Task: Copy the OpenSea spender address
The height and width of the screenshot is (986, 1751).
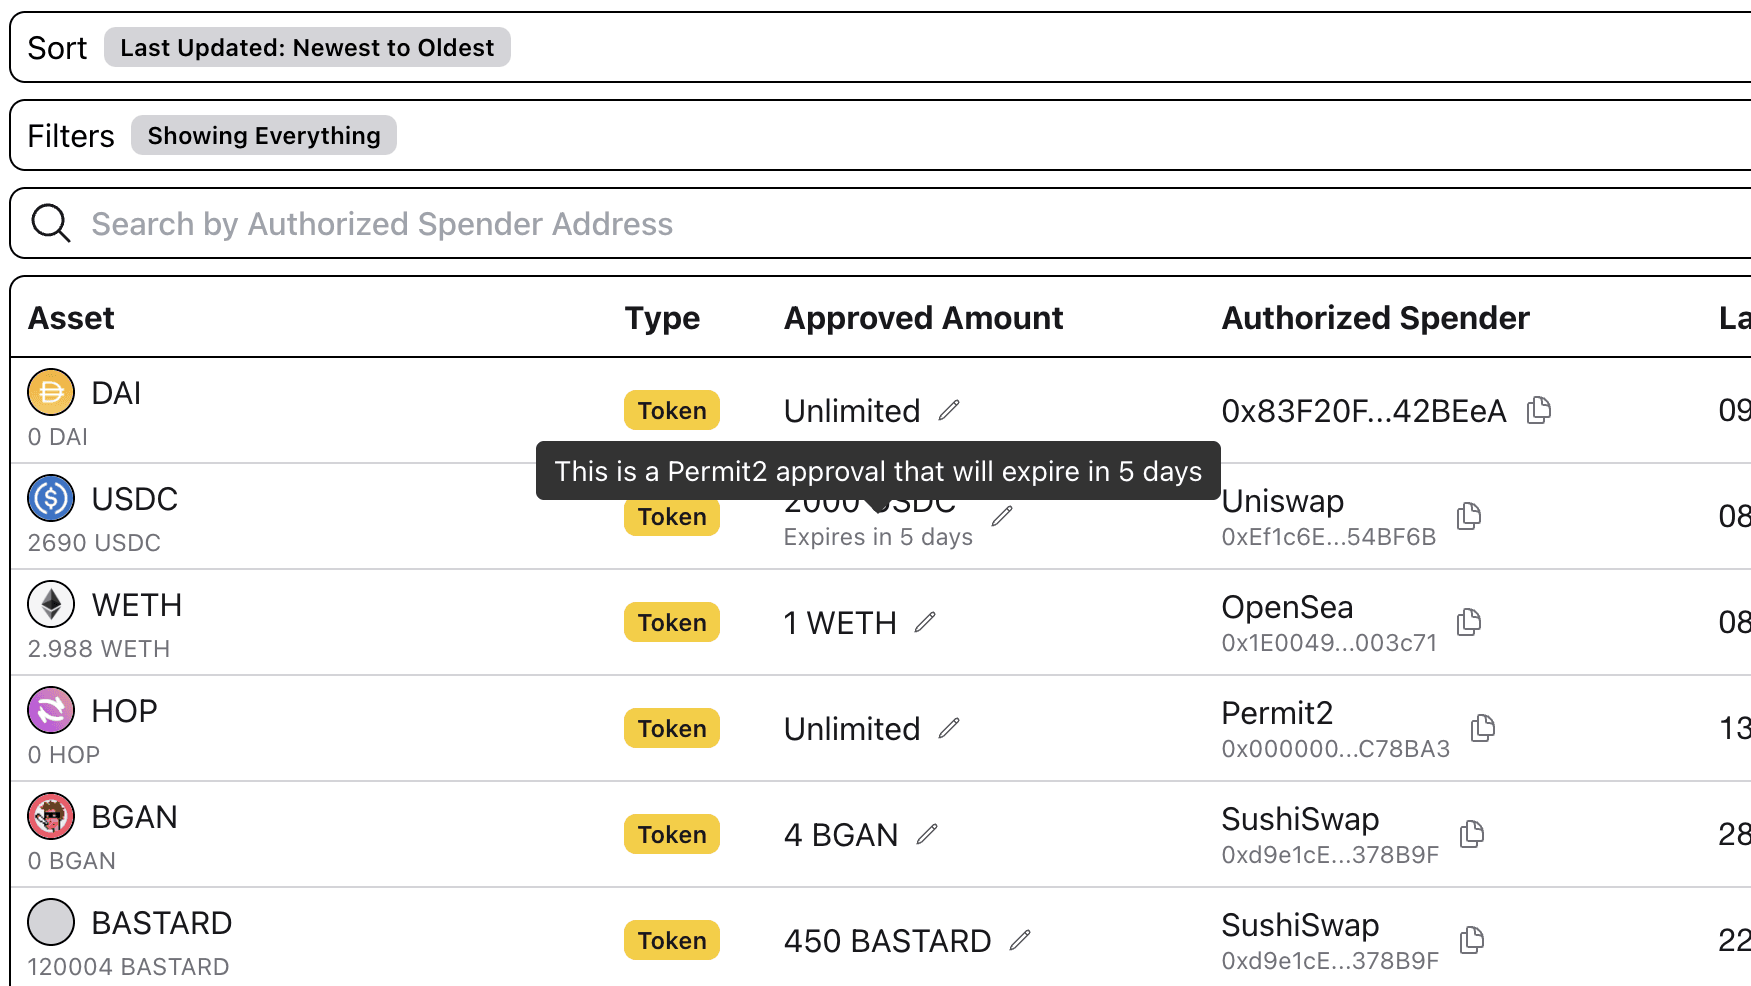Action: pos(1469,622)
